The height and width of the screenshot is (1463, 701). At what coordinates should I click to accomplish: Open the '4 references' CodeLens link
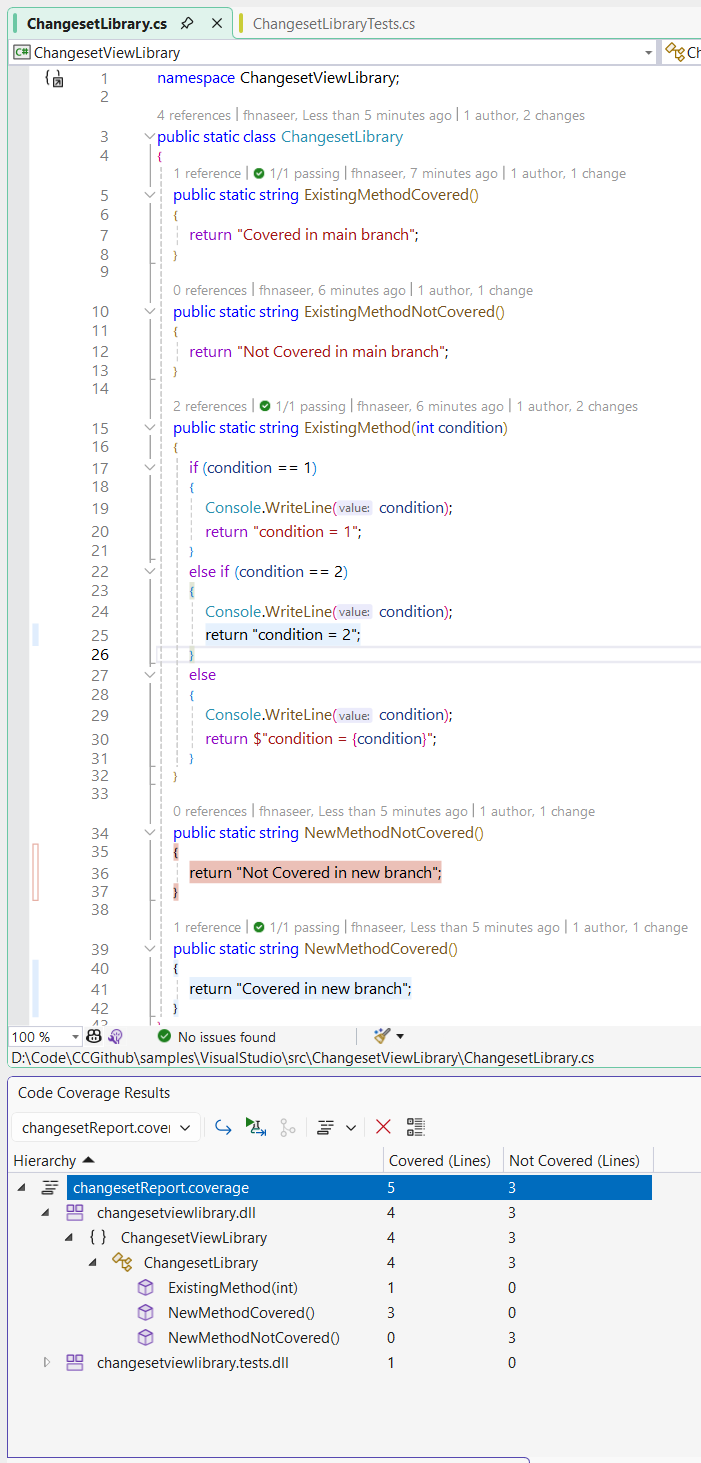click(x=194, y=115)
